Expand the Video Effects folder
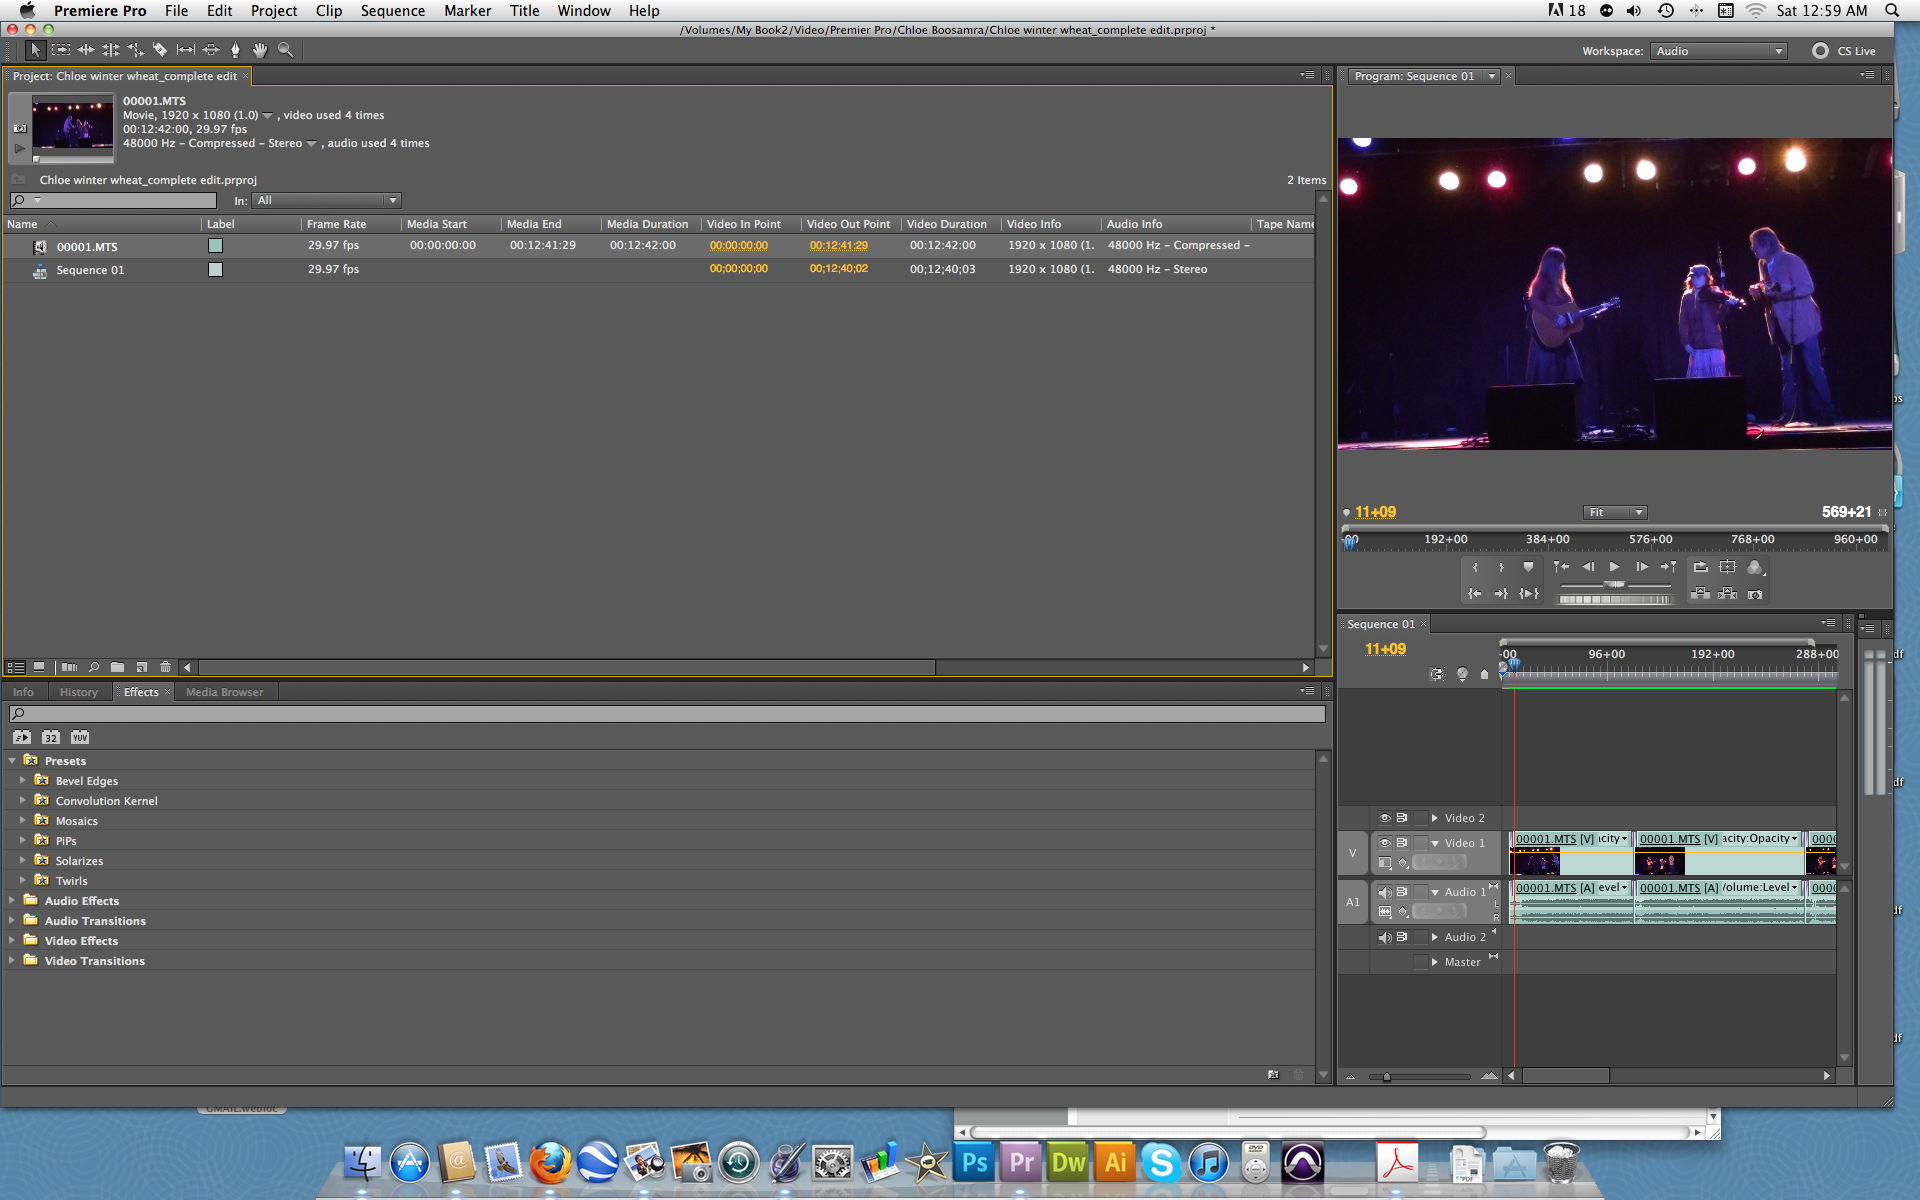This screenshot has width=1920, height=1200. point(12,940)
